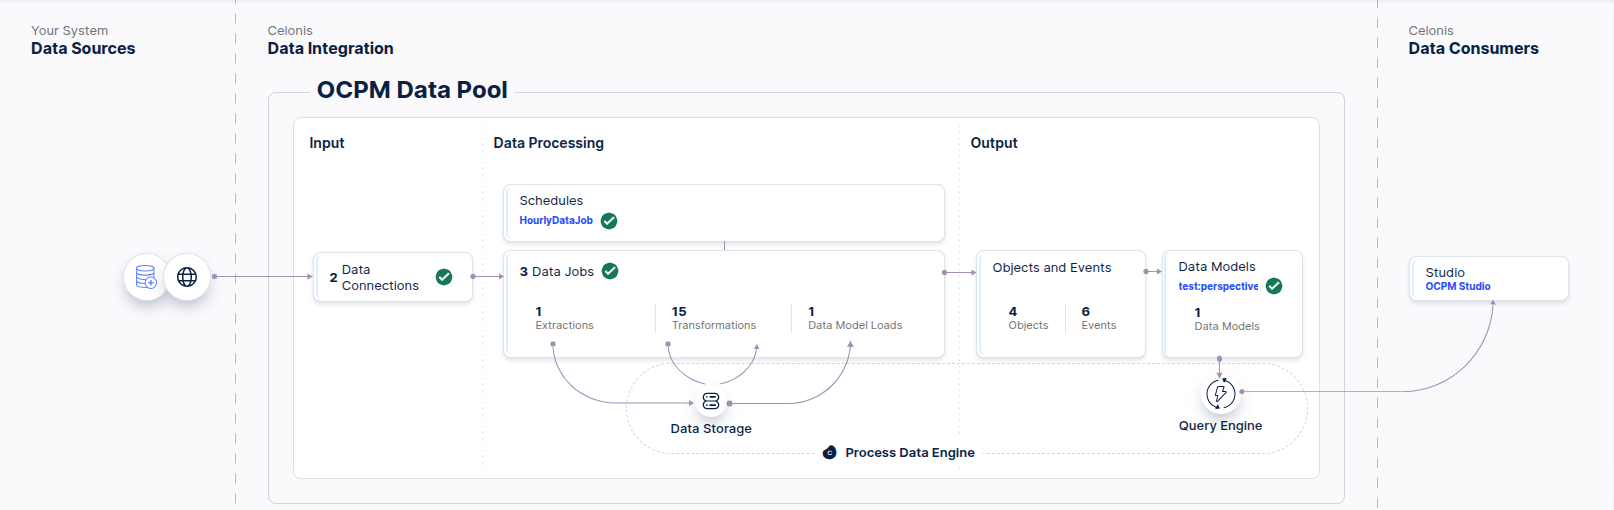Click the 1 Data Models count

pos(1226,319)
